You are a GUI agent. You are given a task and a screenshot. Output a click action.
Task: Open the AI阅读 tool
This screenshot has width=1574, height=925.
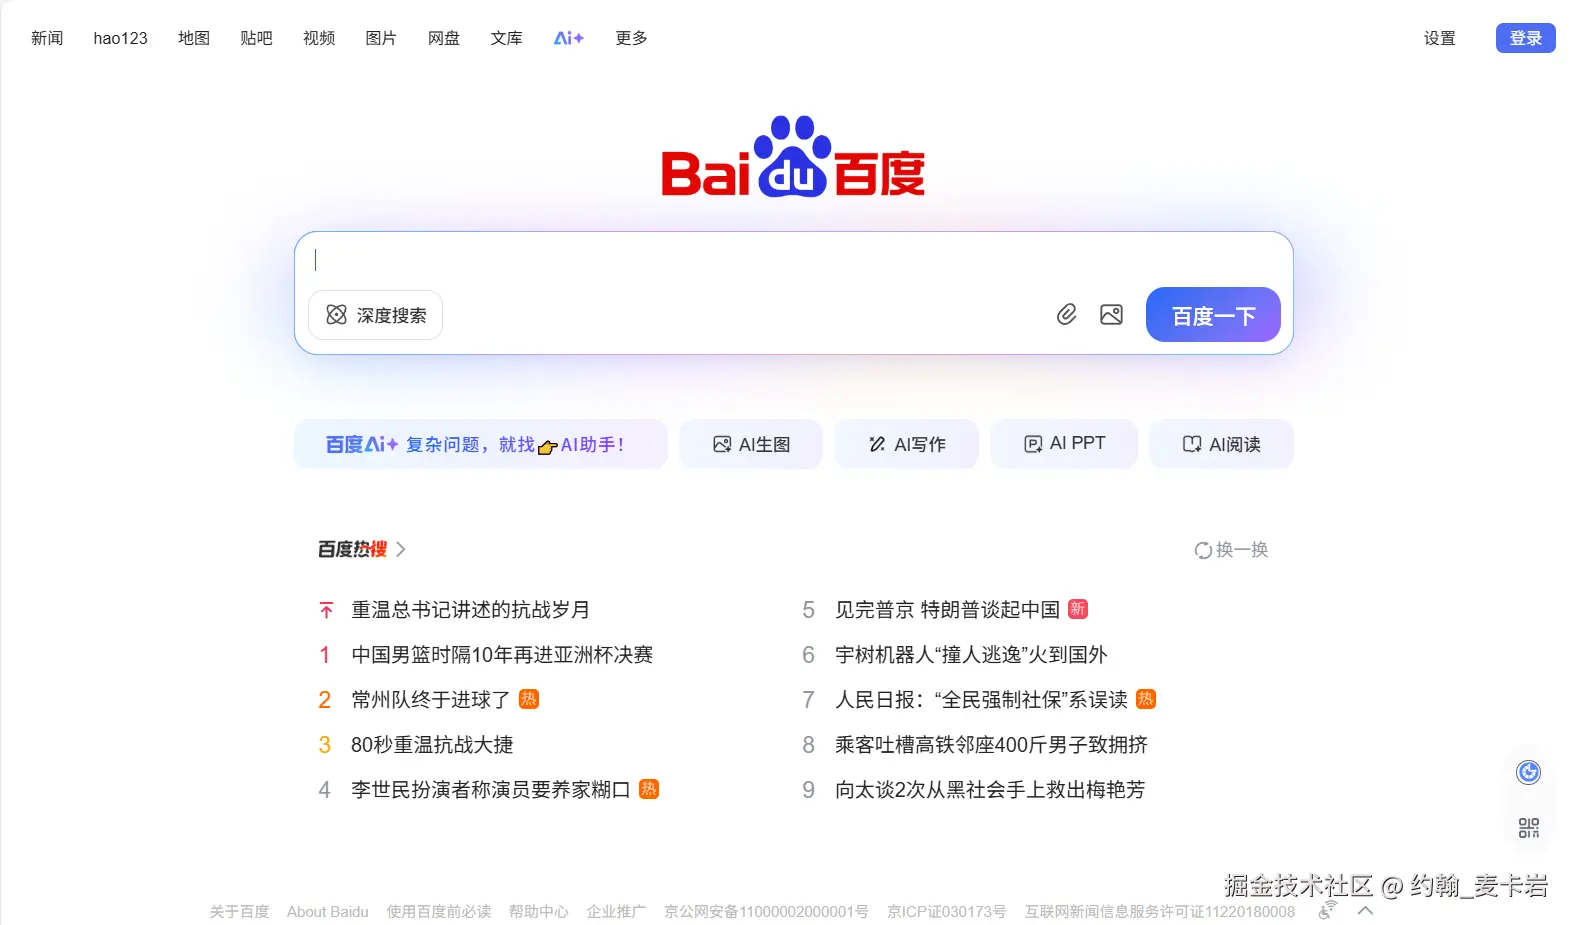pyautogui.click(x=1221, y=444)
